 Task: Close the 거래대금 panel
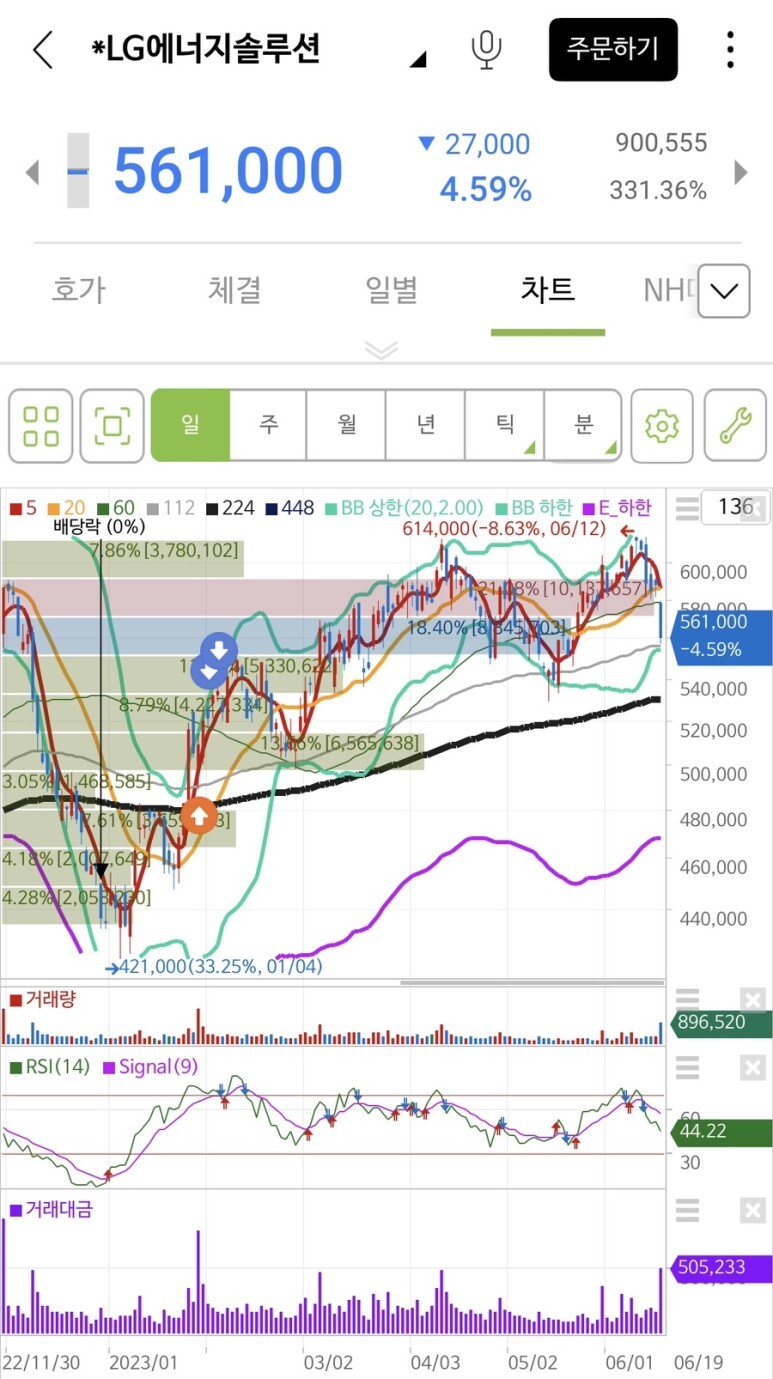[753, 1211]
